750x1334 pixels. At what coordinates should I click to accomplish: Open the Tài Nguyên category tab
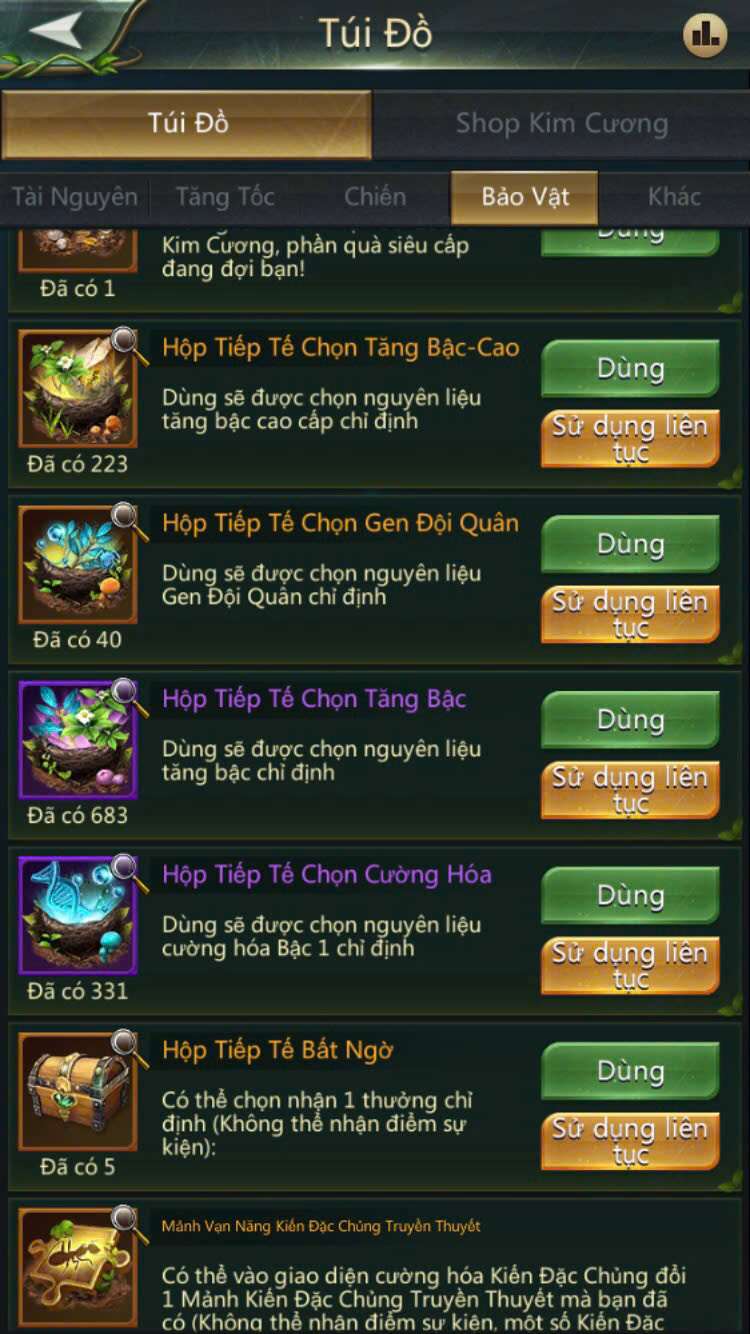click(x=75, y=197)
